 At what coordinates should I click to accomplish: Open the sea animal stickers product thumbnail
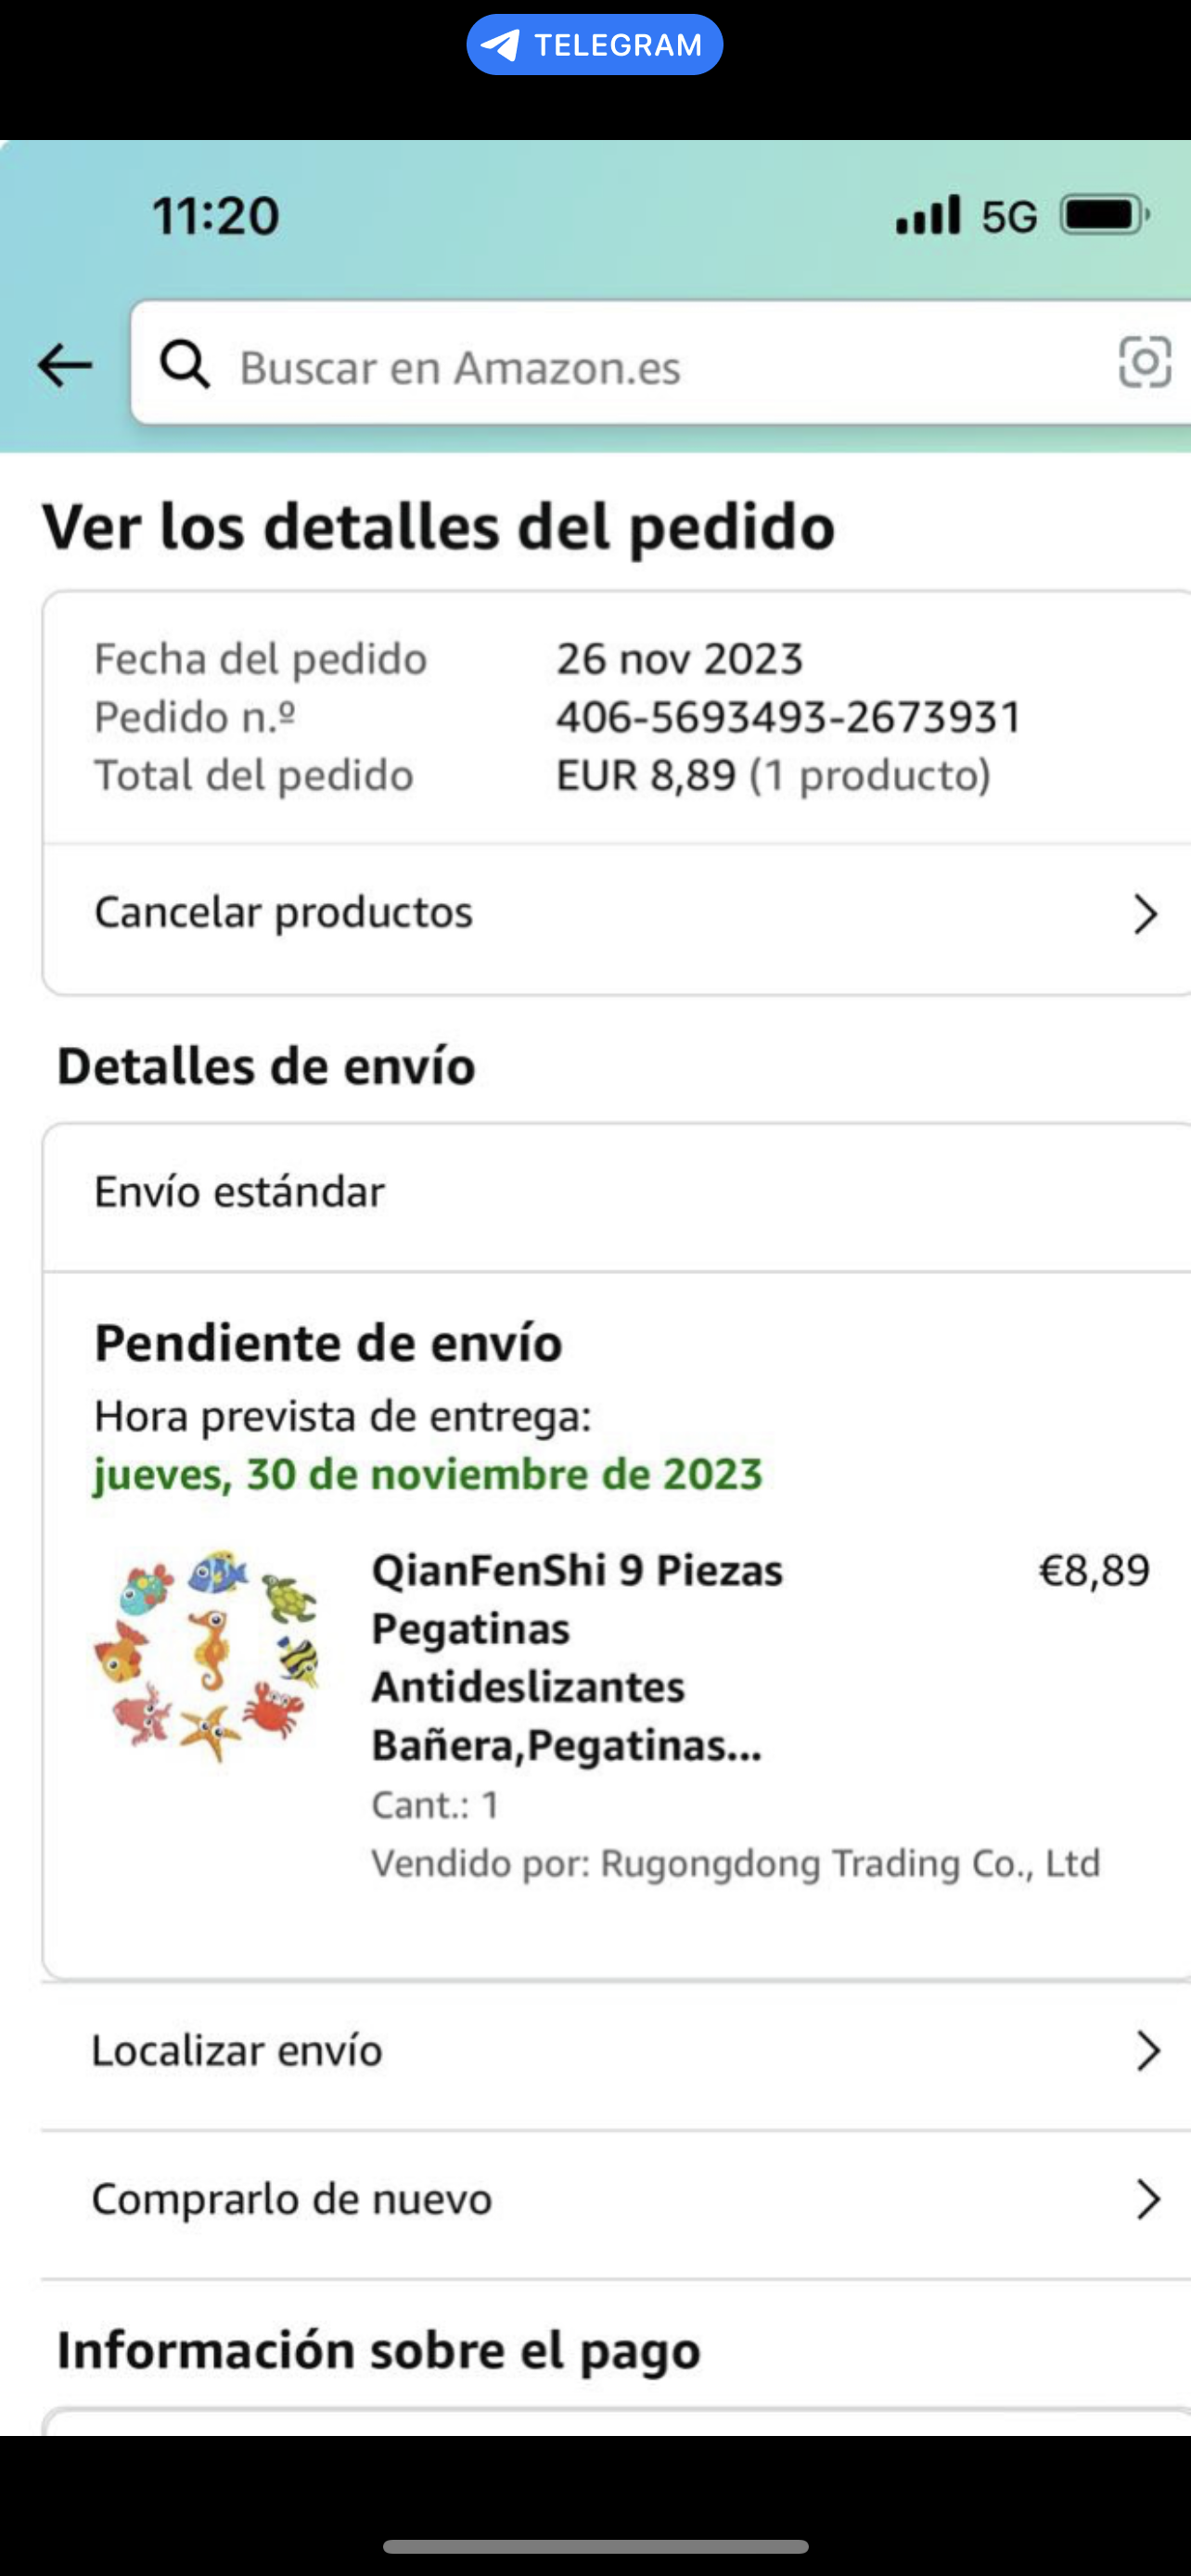click(207, 1655)
